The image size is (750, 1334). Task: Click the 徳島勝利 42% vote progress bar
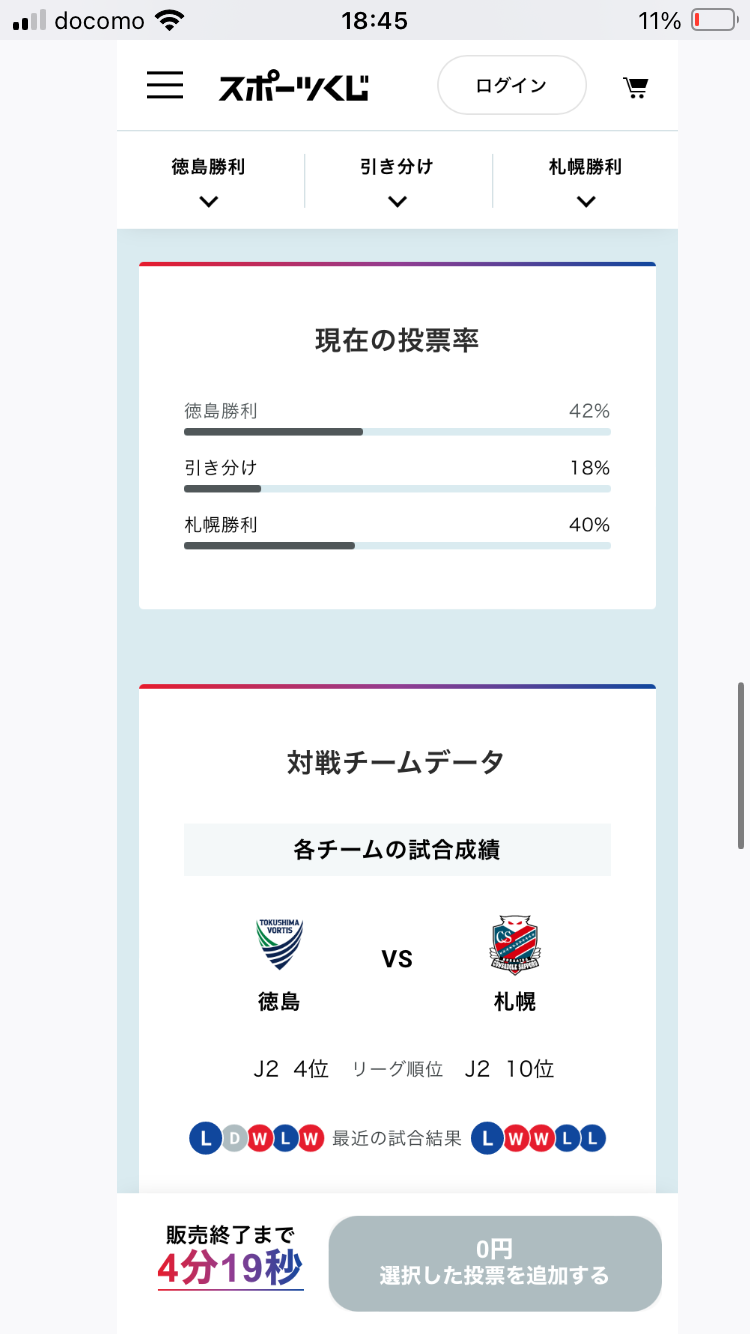point(397,432)
